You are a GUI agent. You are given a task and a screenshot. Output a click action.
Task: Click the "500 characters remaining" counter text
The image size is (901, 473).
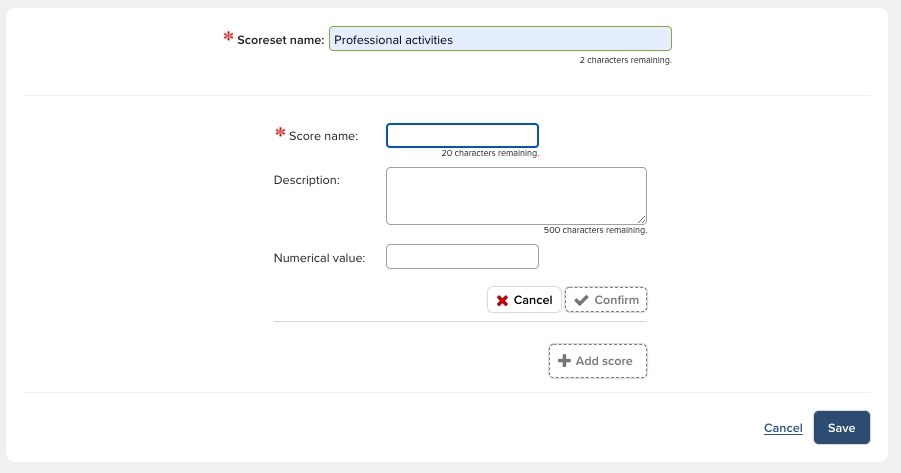click(x=595, y=230)
